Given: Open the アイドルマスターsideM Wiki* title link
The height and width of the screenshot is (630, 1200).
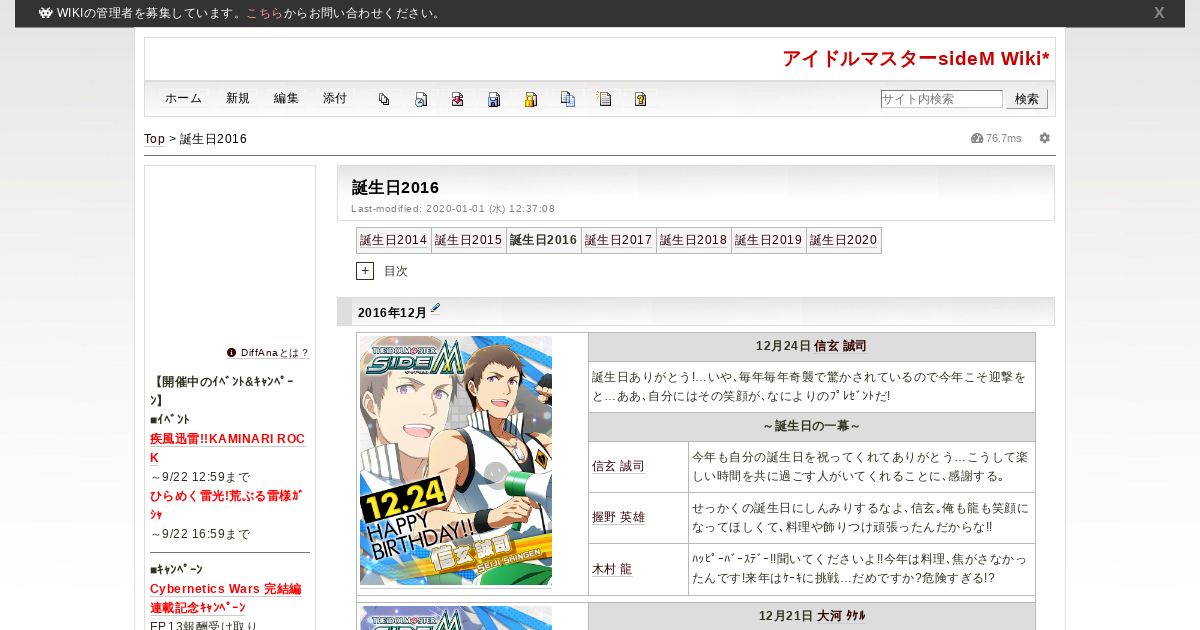Looking at the screenshot, I should tap(916, 59).
